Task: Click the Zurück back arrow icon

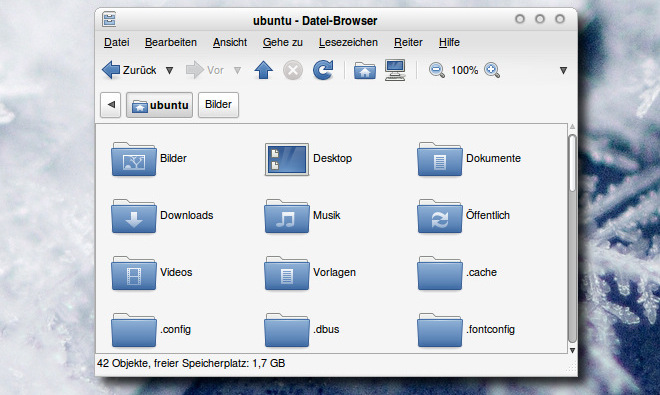Action: click(111, 70)
